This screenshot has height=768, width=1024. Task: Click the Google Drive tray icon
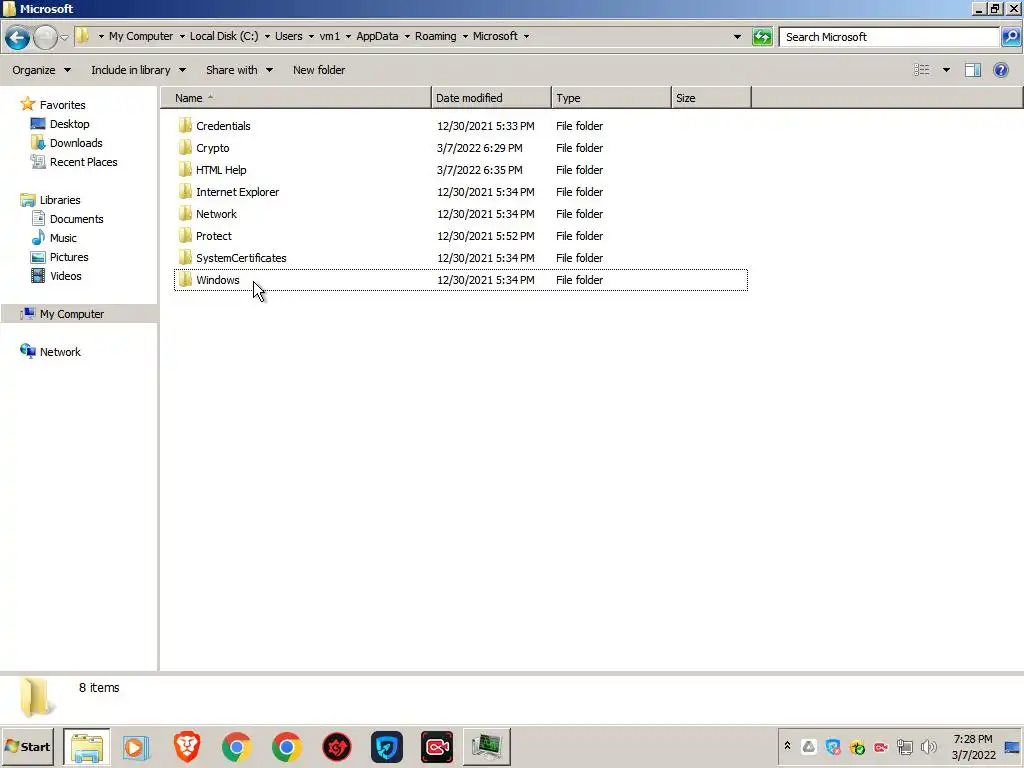pos(808,747)
